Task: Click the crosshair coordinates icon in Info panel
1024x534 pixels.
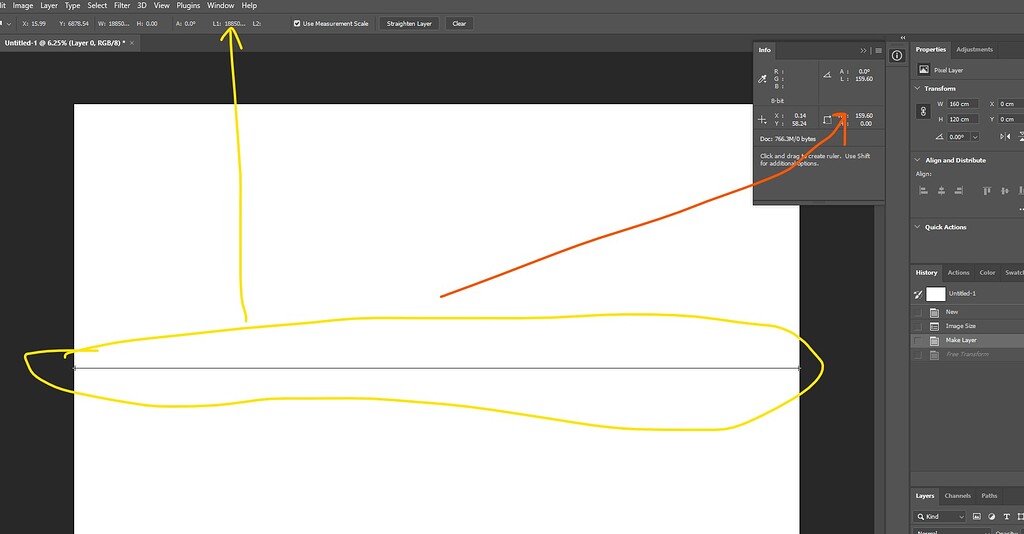Action: [x=762, y=119]
